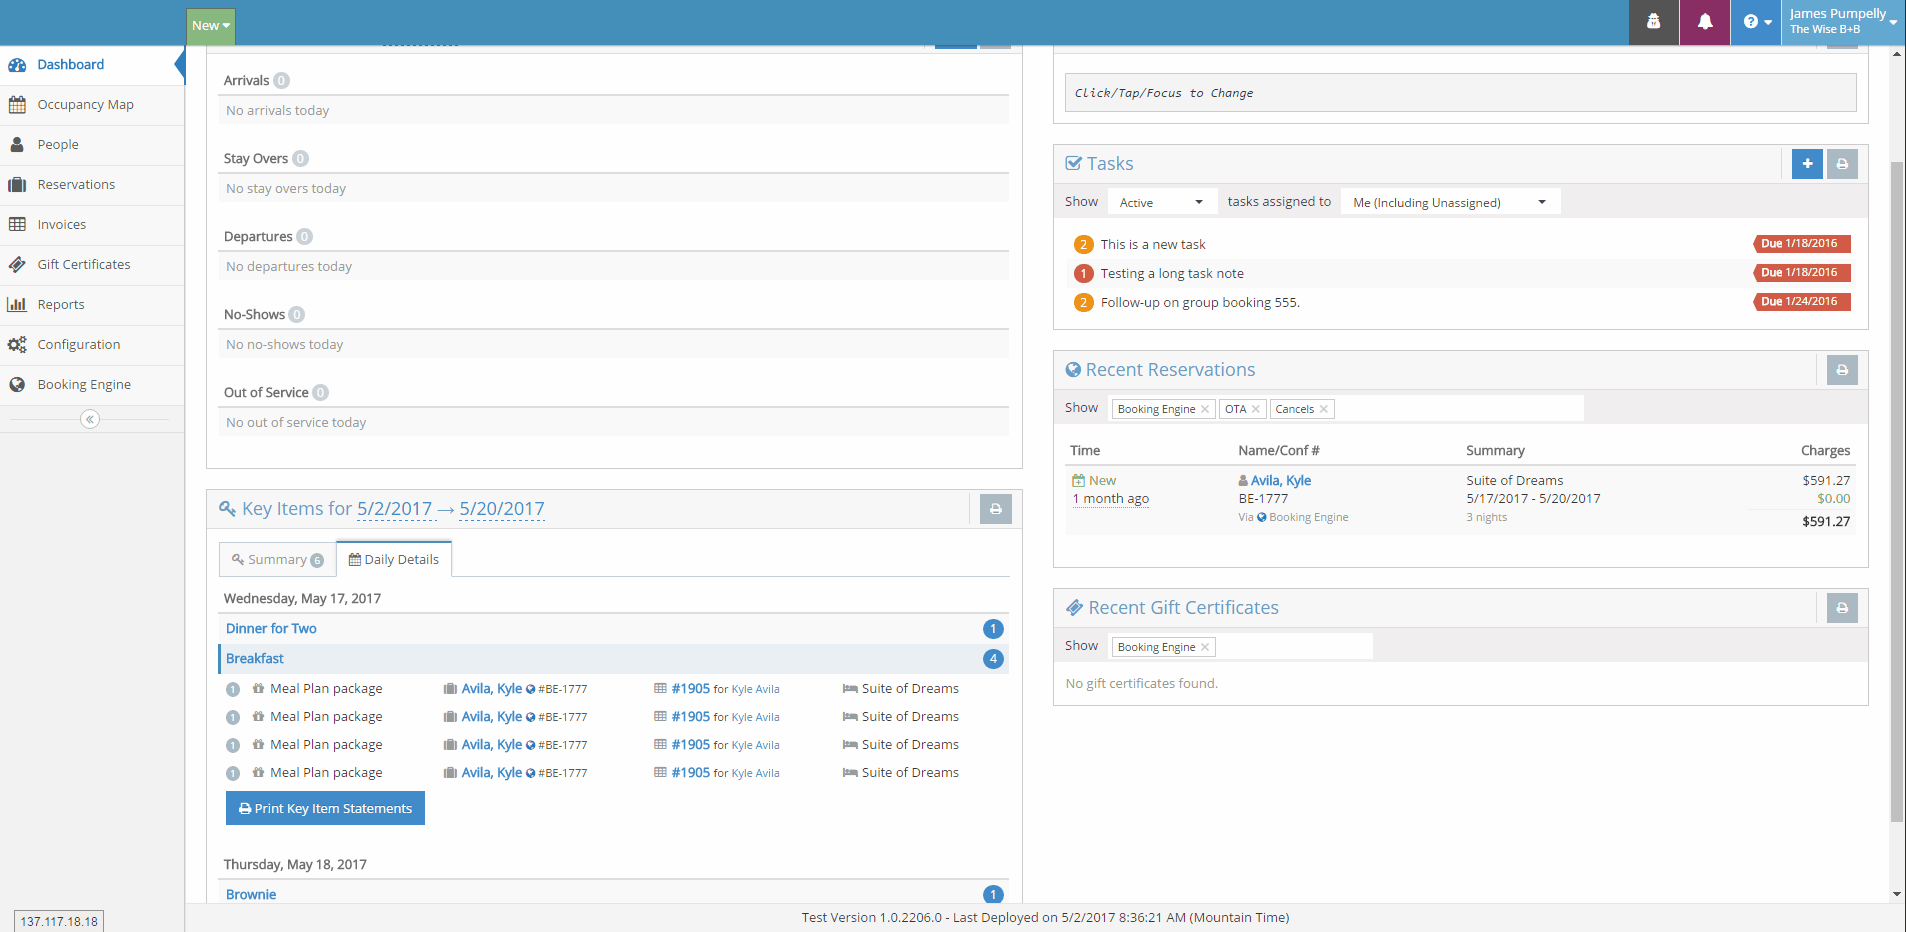Click the '1 month ago' time text
Image resolution: width=1906 pixels, height=932 pixels.
point(1111,499)
